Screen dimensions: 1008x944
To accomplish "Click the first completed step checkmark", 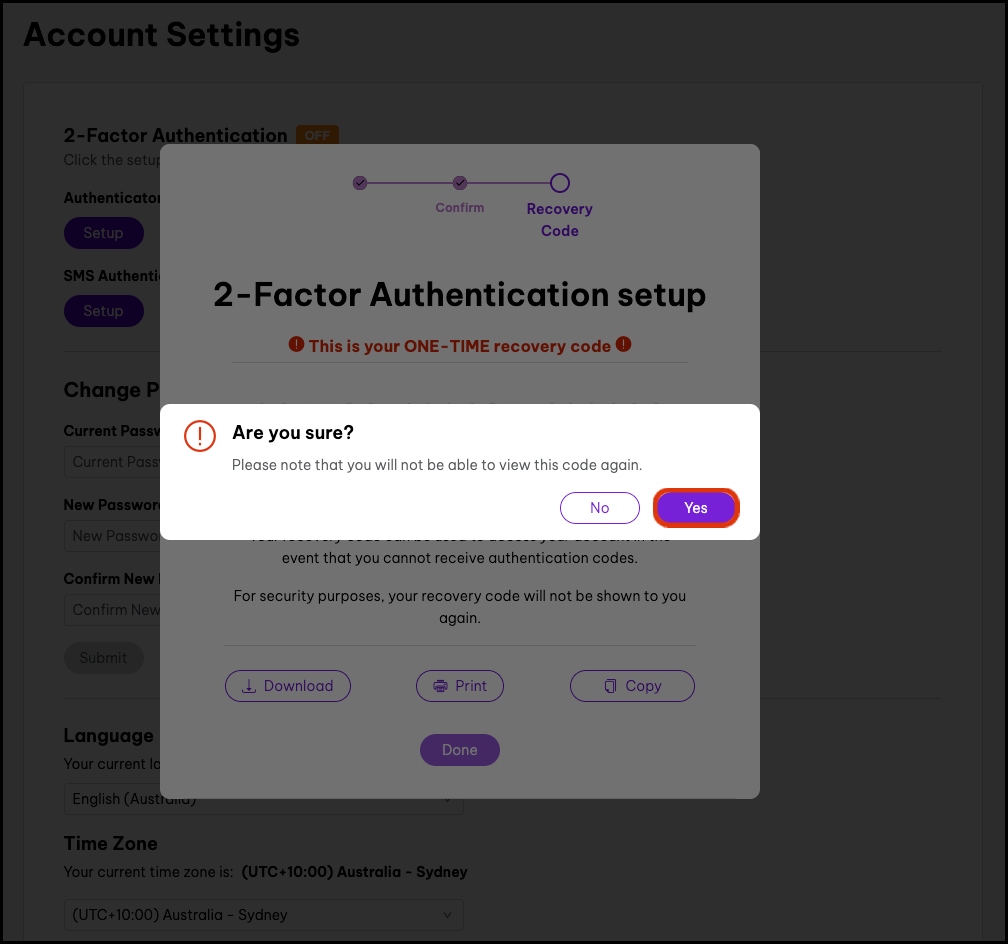I will [x=360, y=183].
